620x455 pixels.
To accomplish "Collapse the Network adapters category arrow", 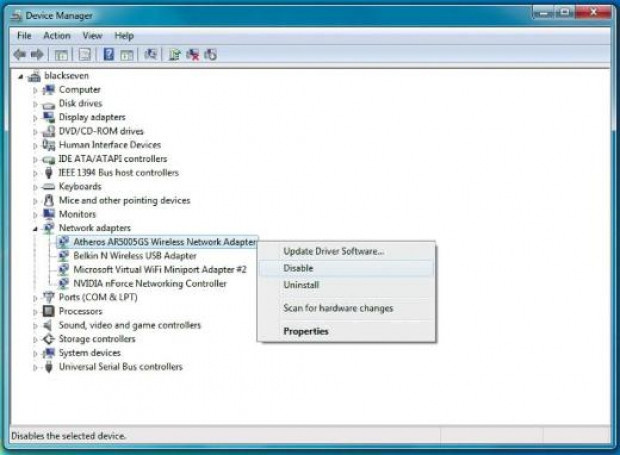I will (x=35, y=228).
